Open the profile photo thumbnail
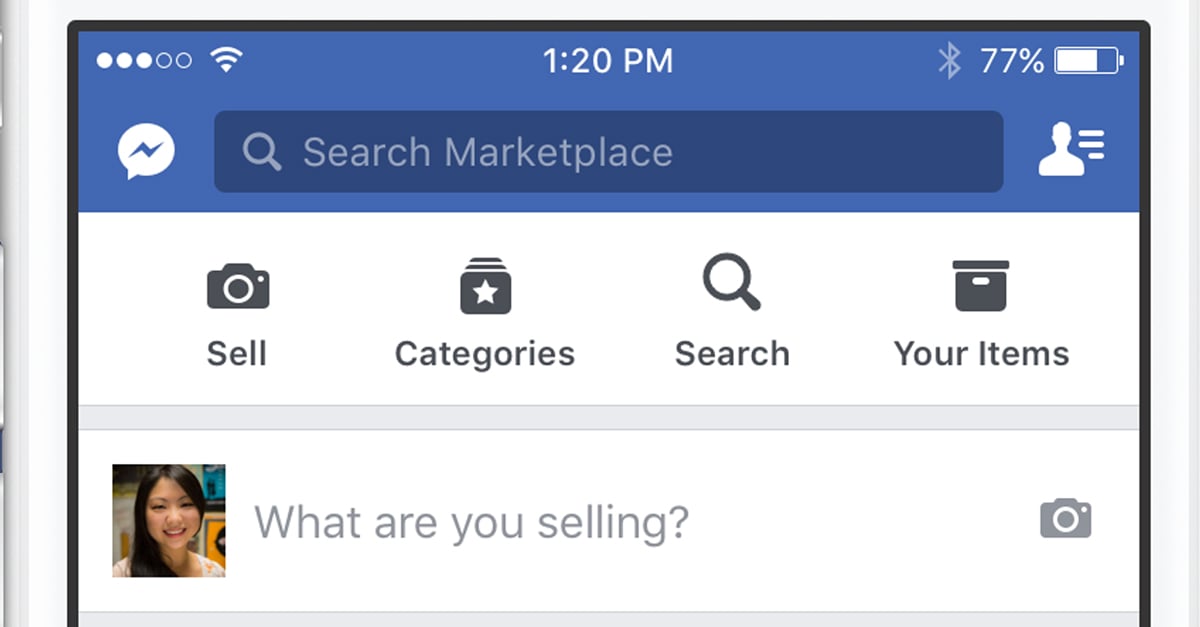This screenshot has height=627, width=1200. coord(168,520)
